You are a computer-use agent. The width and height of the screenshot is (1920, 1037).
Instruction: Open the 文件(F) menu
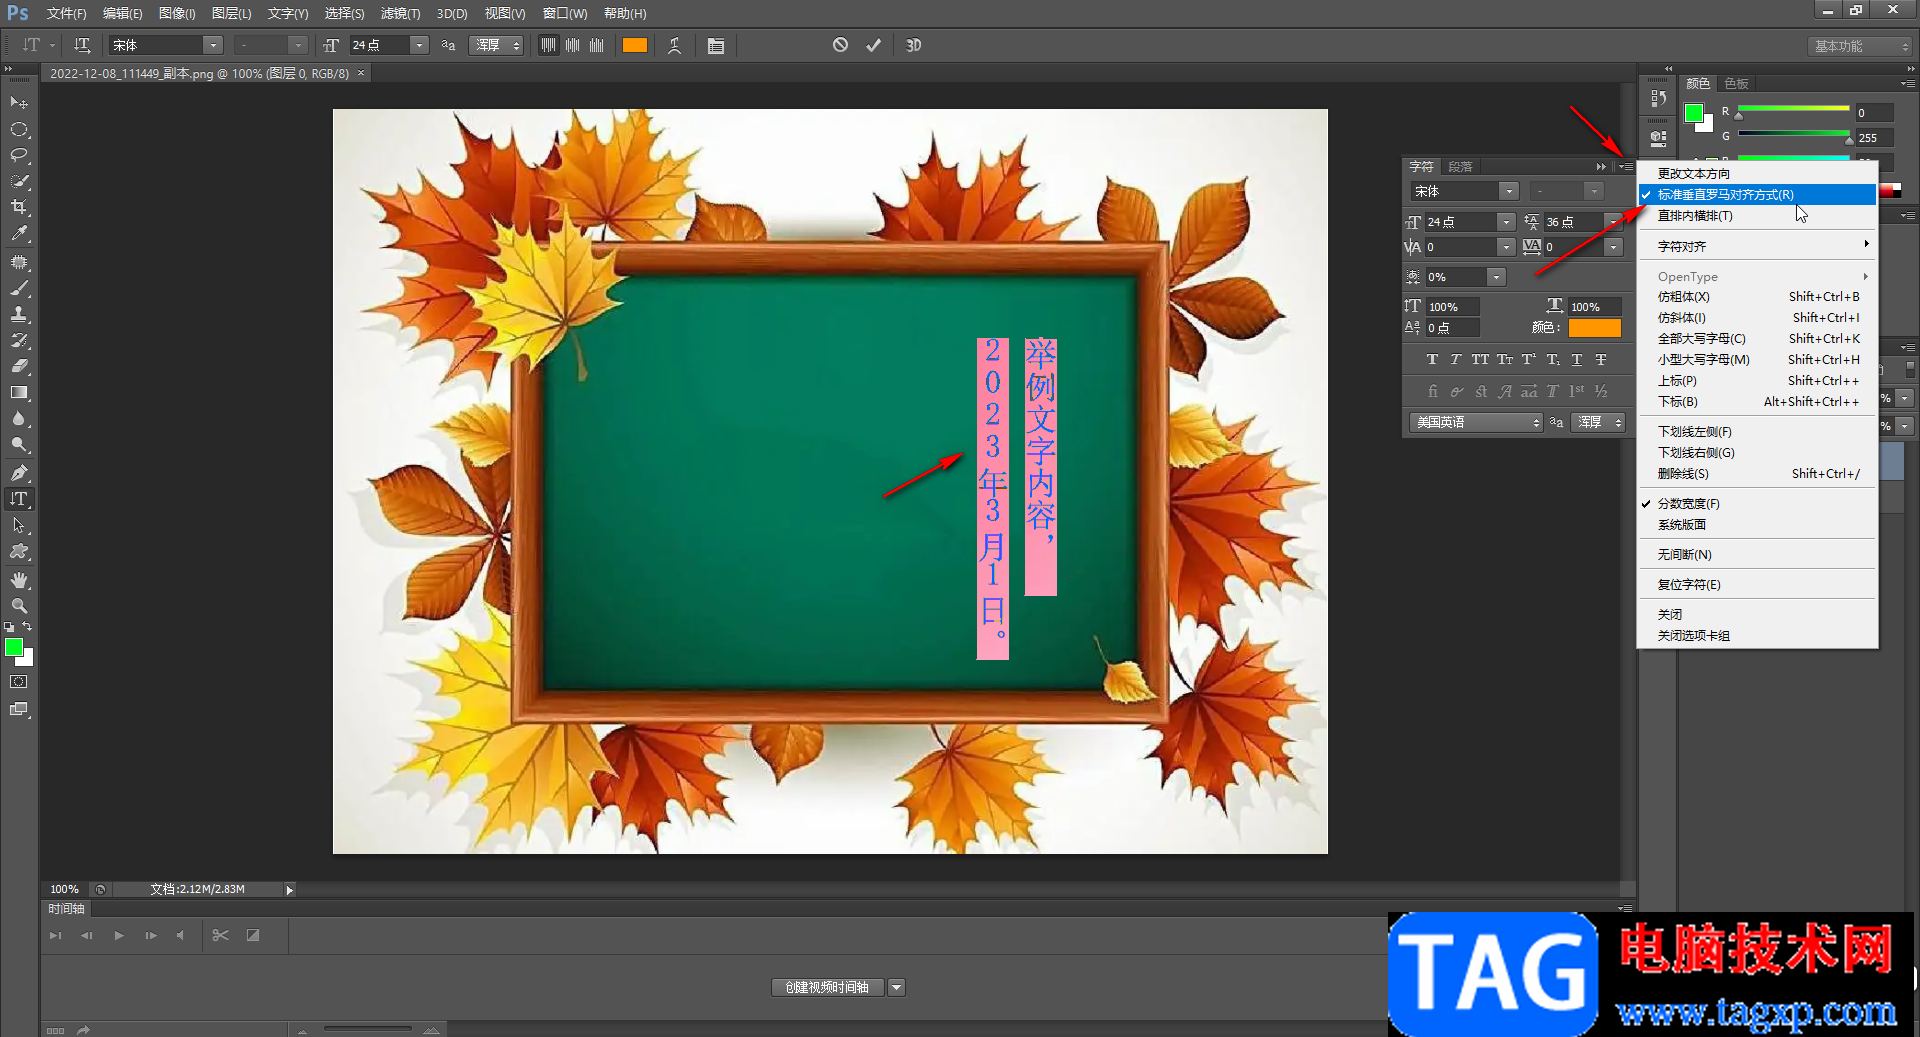pyautogui.click(x=66, y=13)
